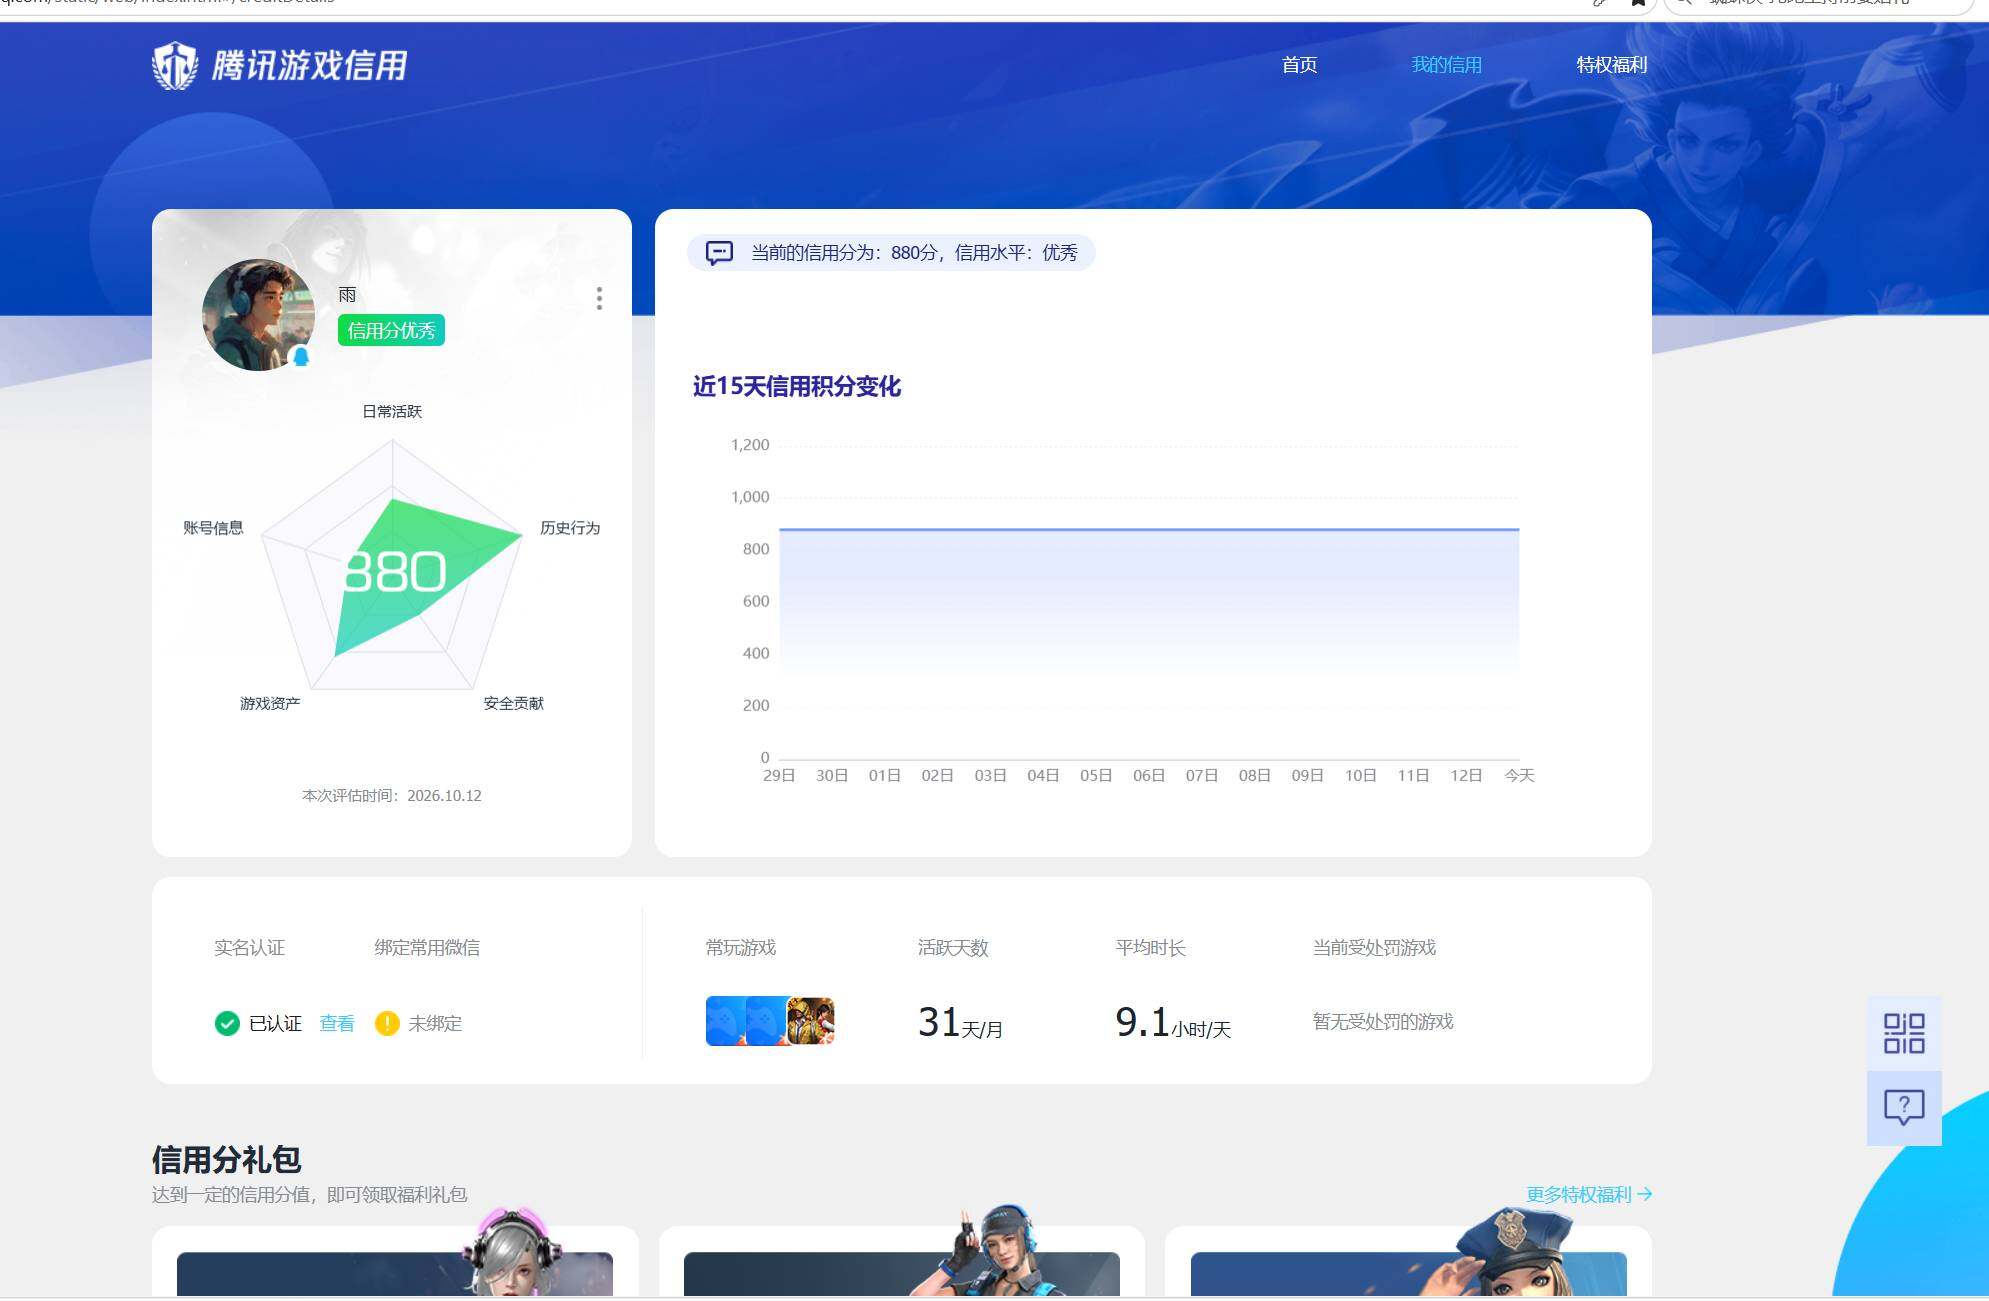Click the browser bookmark star icon
The width and height of the screenshot is (1989, 1301).
[x=1638, y=3]
